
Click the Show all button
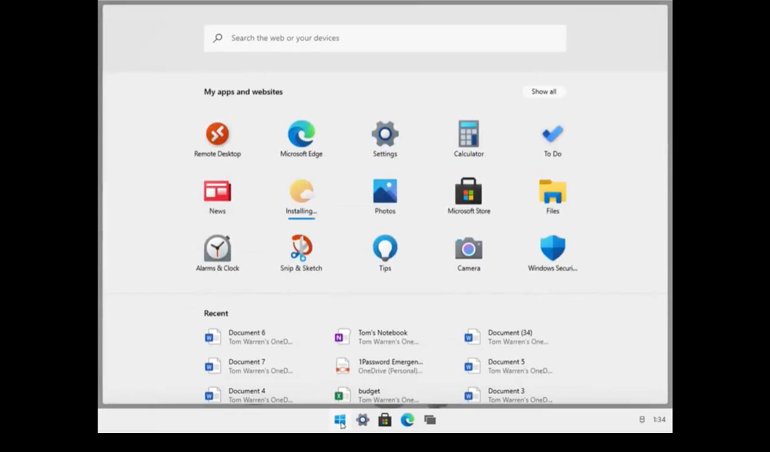544,92
